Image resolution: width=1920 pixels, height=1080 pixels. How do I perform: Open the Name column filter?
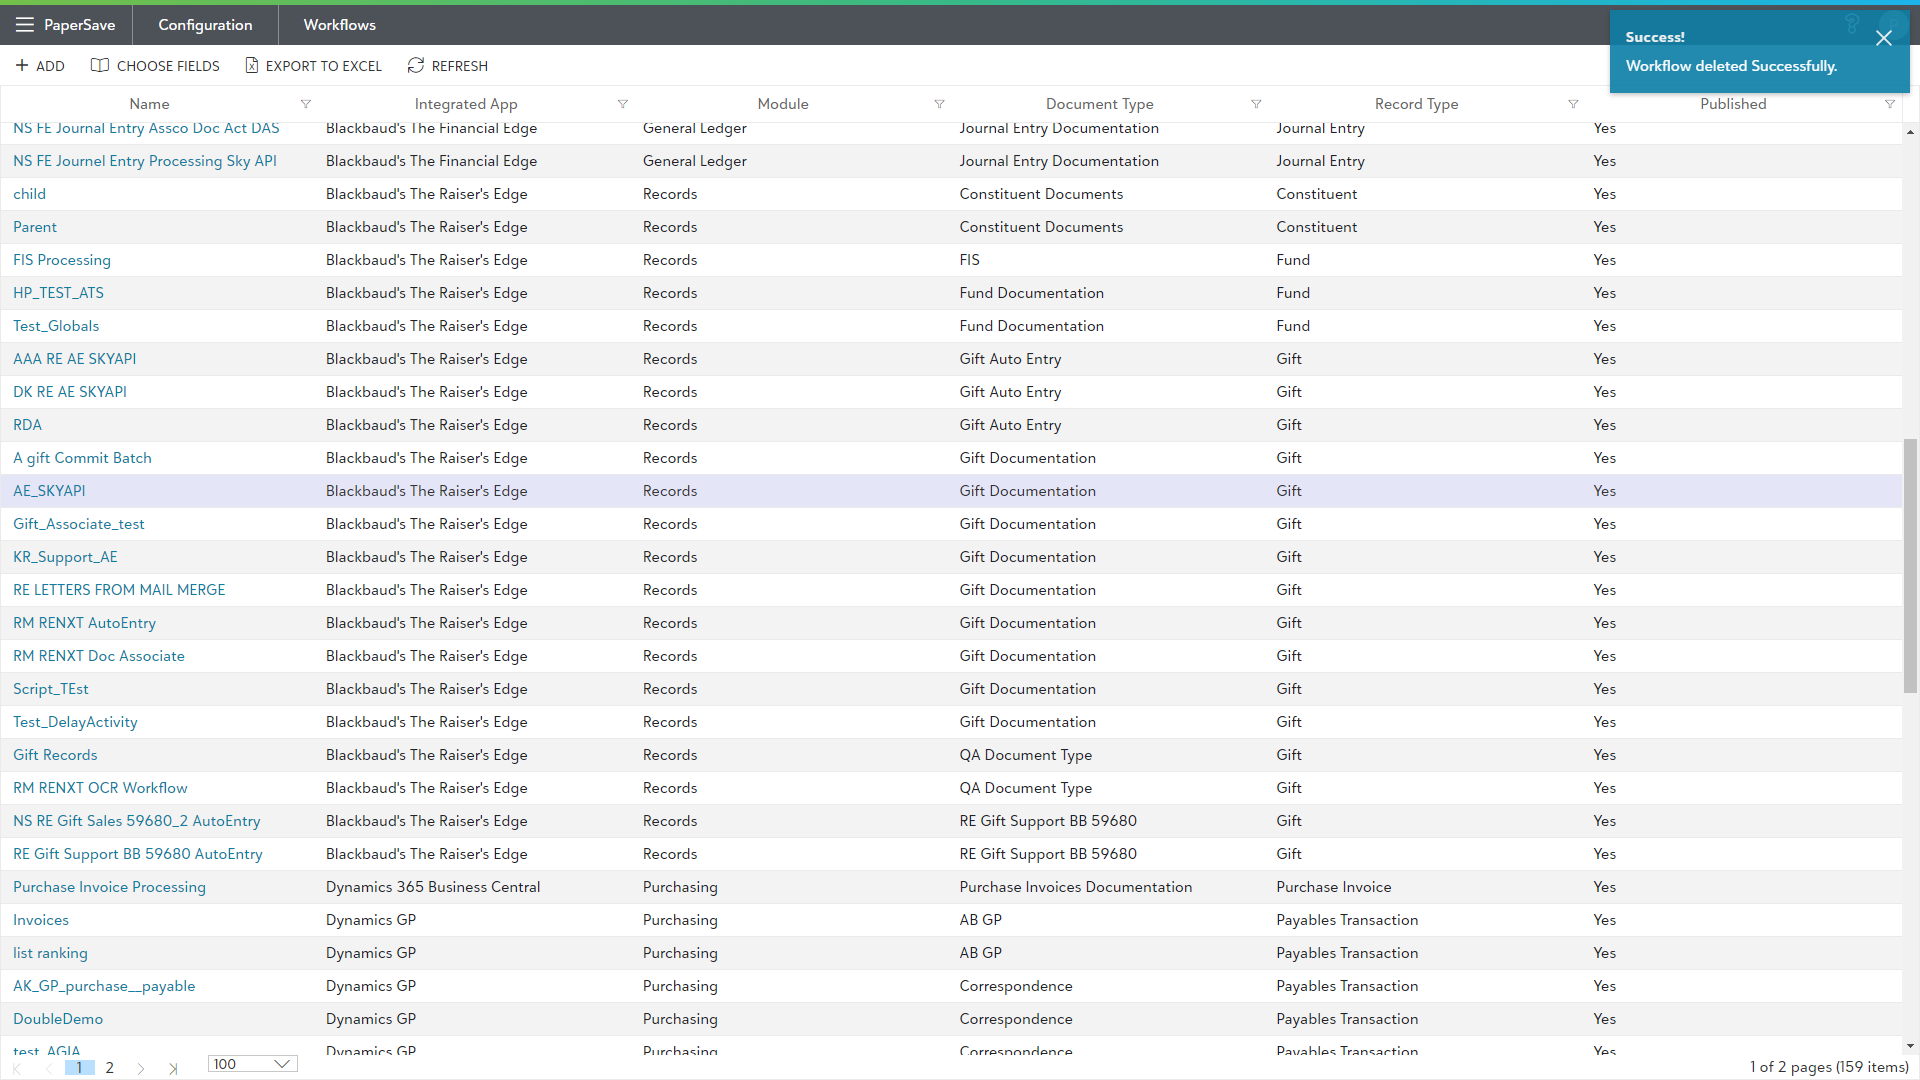coord(306,104)
